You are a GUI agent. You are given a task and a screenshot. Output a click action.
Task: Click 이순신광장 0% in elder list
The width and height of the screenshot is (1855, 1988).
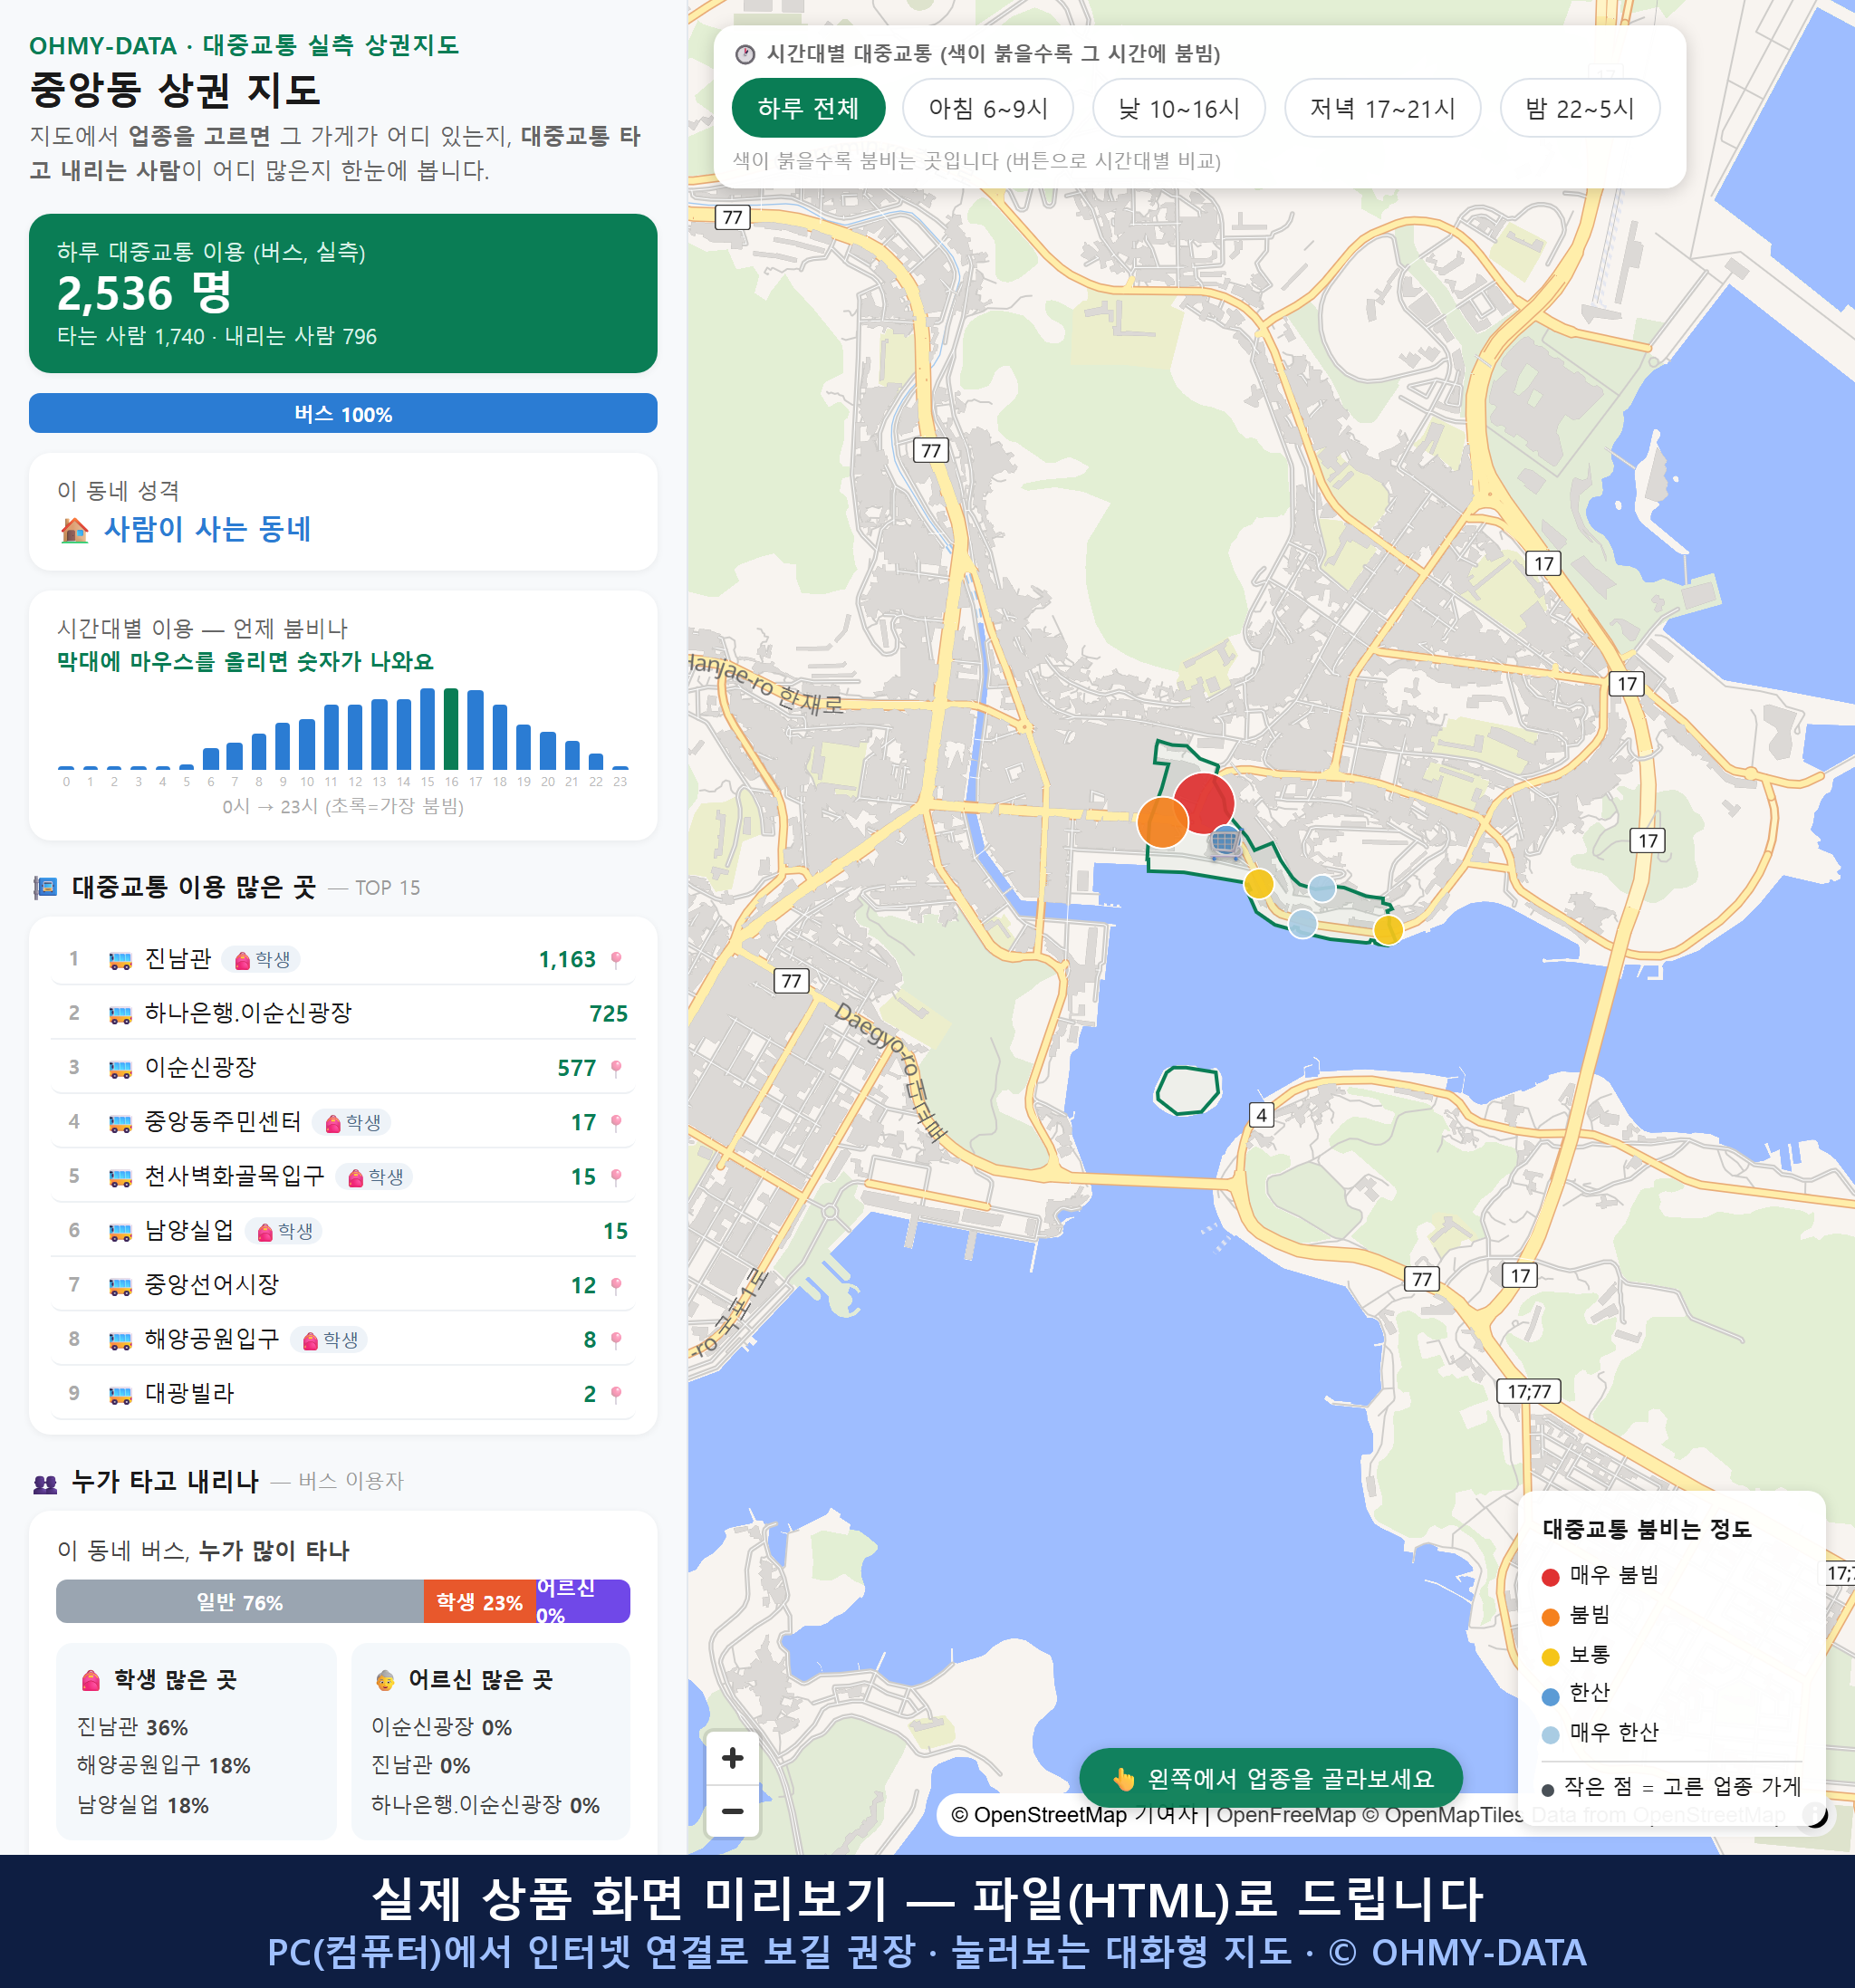click(441, 1728)
